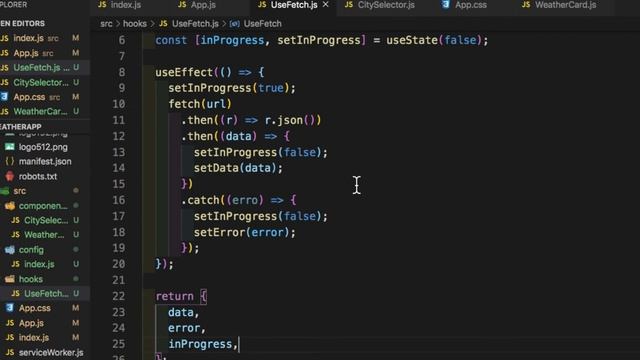This screenshot has height=360, width=640.
Task: Open Weather... file under components folder
Action: pos(44,235)
